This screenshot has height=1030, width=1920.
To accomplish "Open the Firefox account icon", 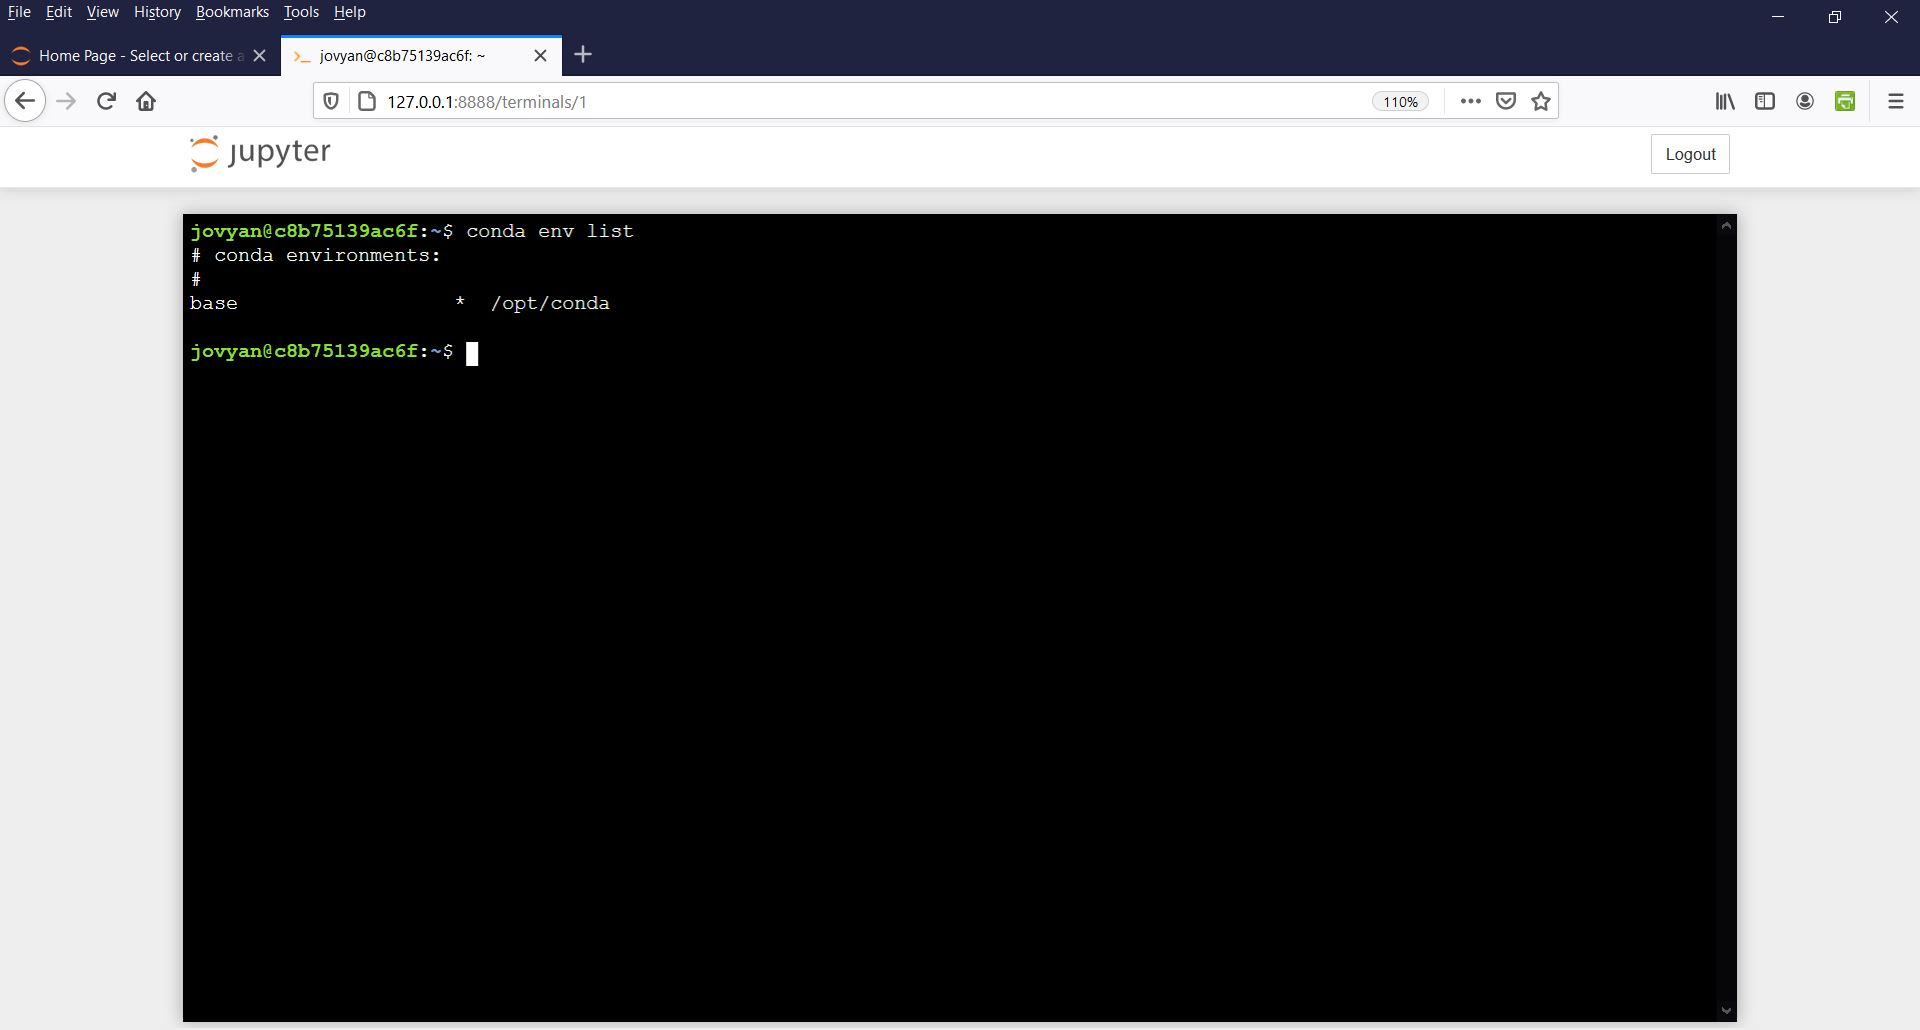I will point(1805,101).
